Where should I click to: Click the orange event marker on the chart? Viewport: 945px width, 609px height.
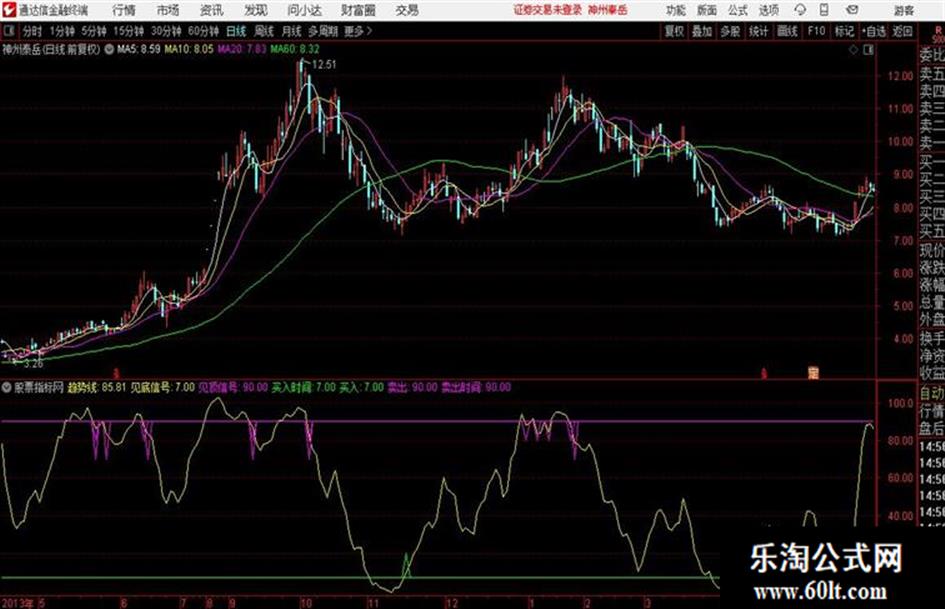point(813,372)
